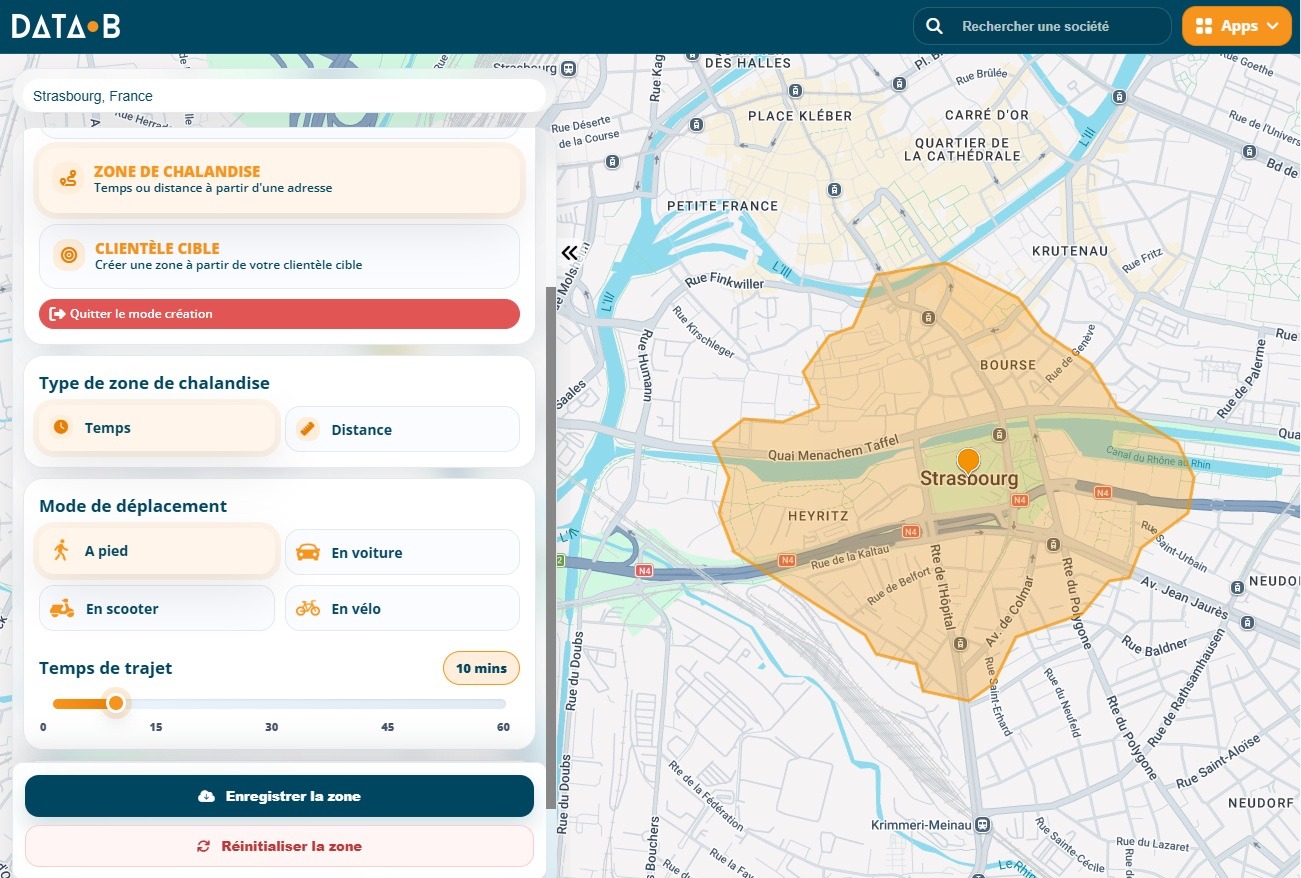Click the cloud upload icon on Enregistrer
1301x878 pixels.
(207, 796)
